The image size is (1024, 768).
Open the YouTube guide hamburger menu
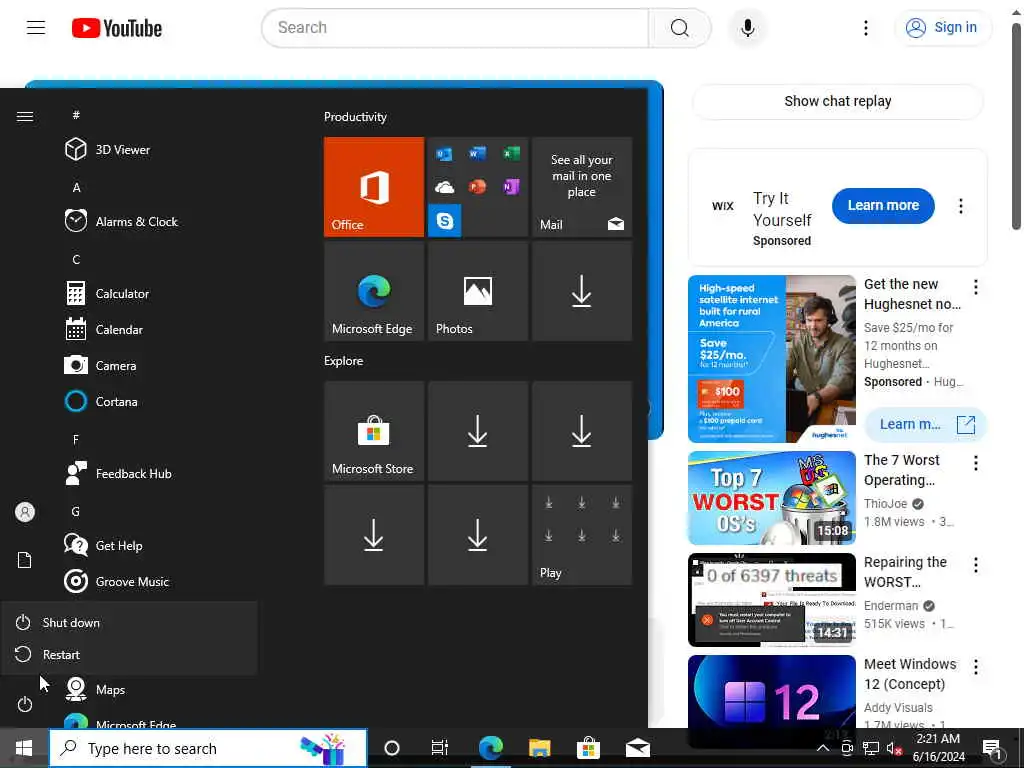tap(36, 27)
